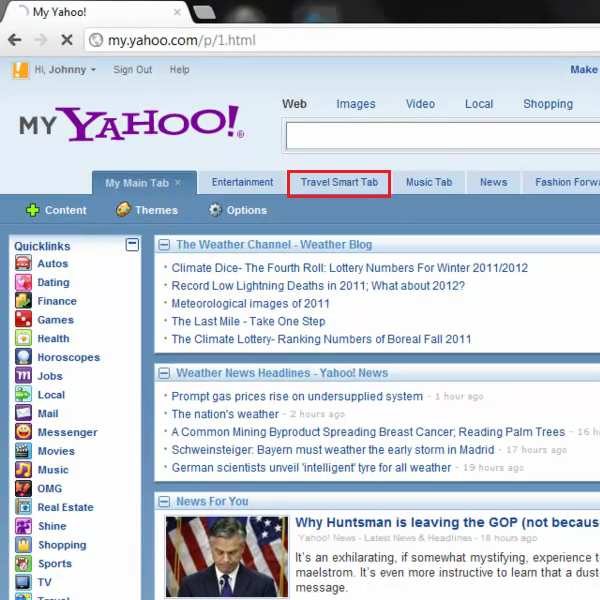Collapse The Weather Channel module

click(164, 245)
